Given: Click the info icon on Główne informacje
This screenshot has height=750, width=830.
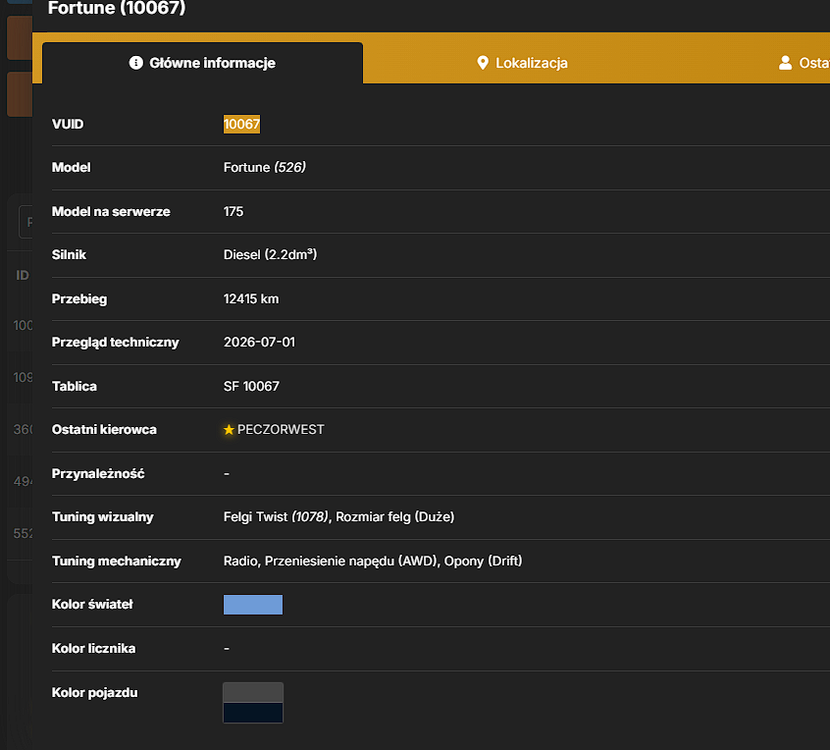Looking at the screenshot, I should [136, 63].
